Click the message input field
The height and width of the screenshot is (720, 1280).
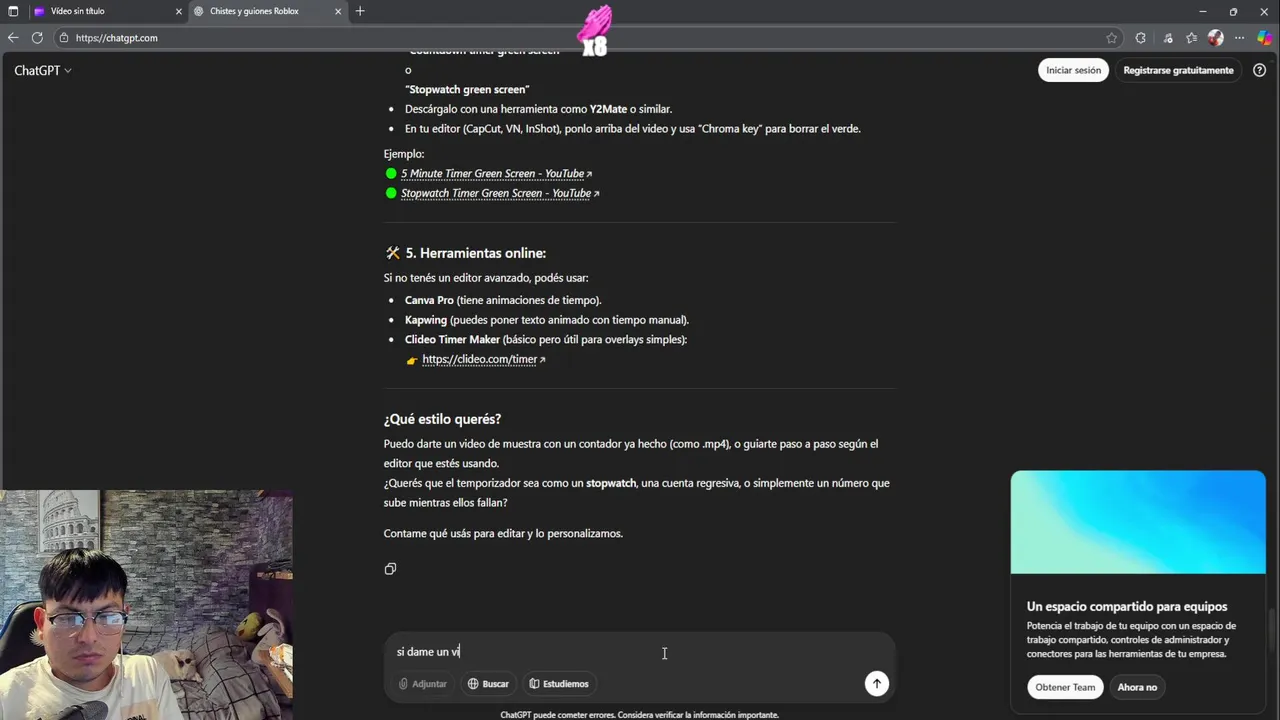[640, 652]
